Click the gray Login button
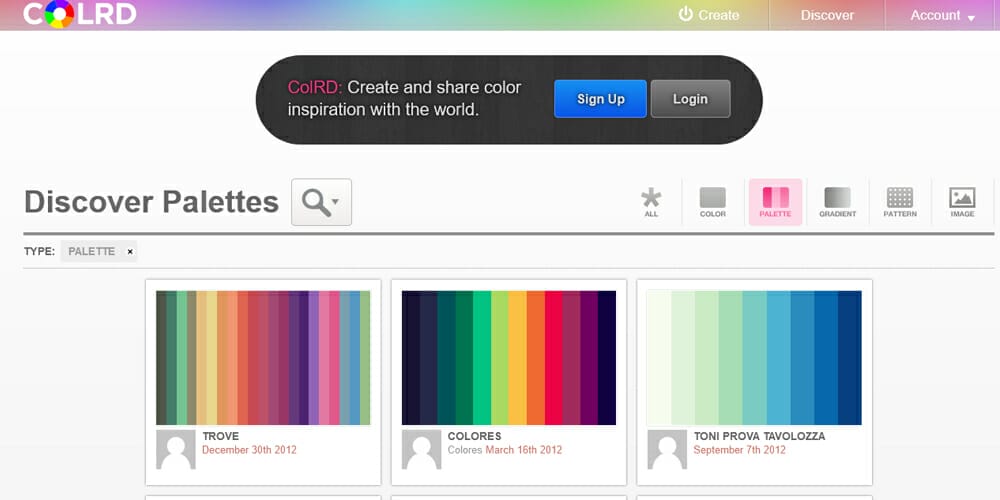Viewport: 1000px width, 500px height. point(690,99)
